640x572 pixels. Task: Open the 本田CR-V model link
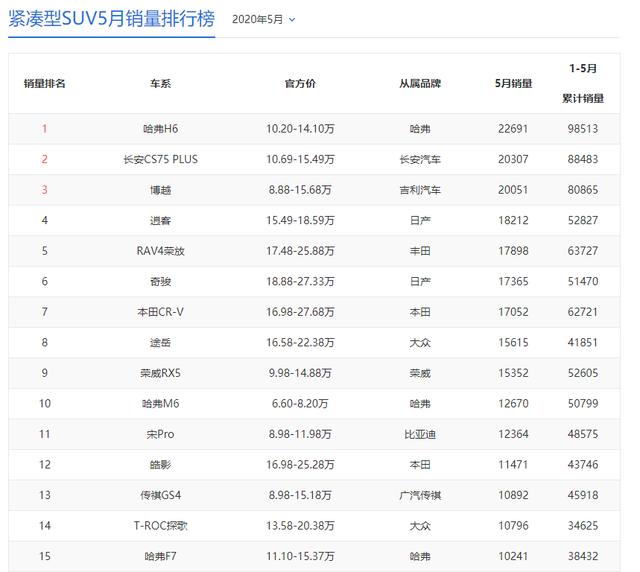click(x=160, y=312)
